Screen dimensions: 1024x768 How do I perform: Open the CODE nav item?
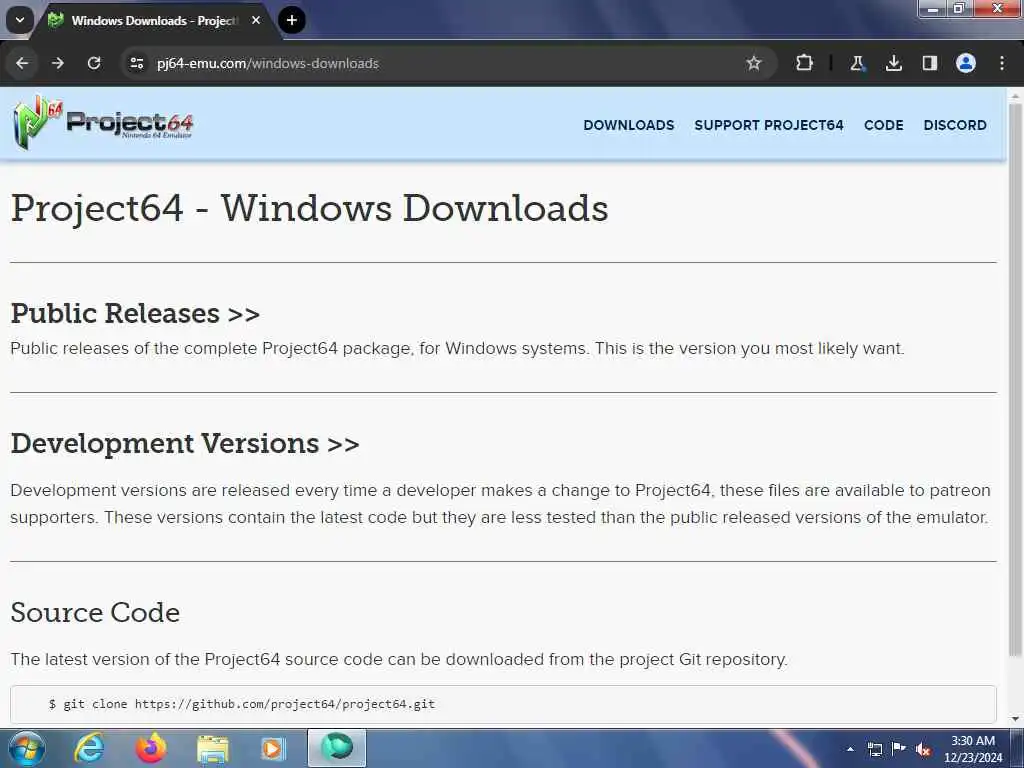884,125
